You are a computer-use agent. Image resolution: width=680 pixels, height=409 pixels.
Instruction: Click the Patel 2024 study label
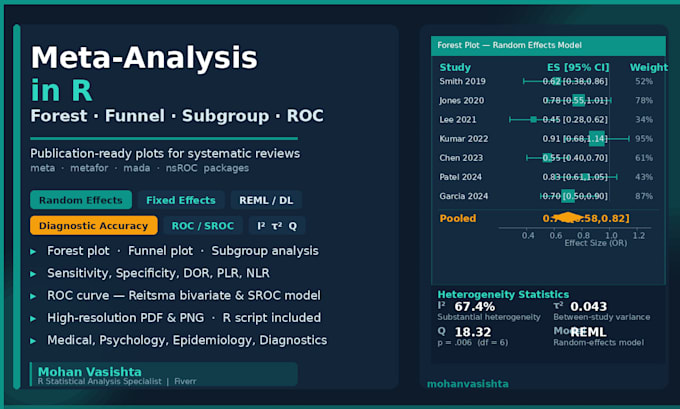461,177
